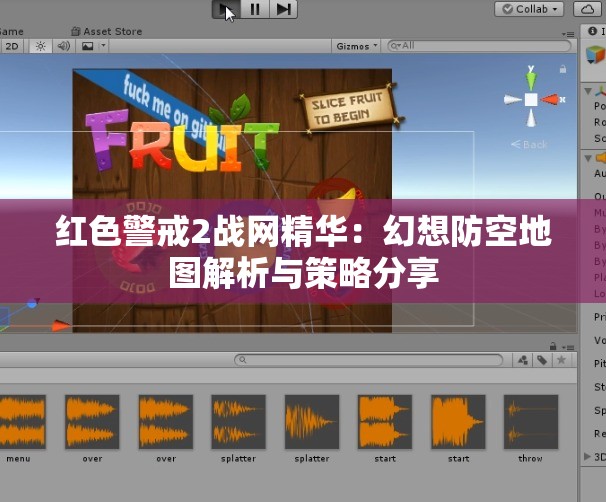Open effects dropdown arrow beside image icon
The image size is (606, 502).
(x=103, y=46)
